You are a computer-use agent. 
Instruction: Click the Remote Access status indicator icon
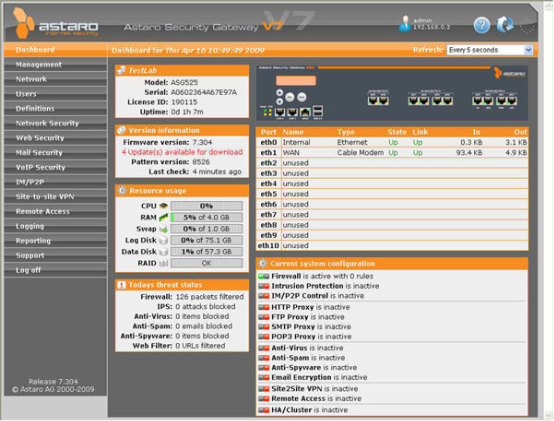264,399
